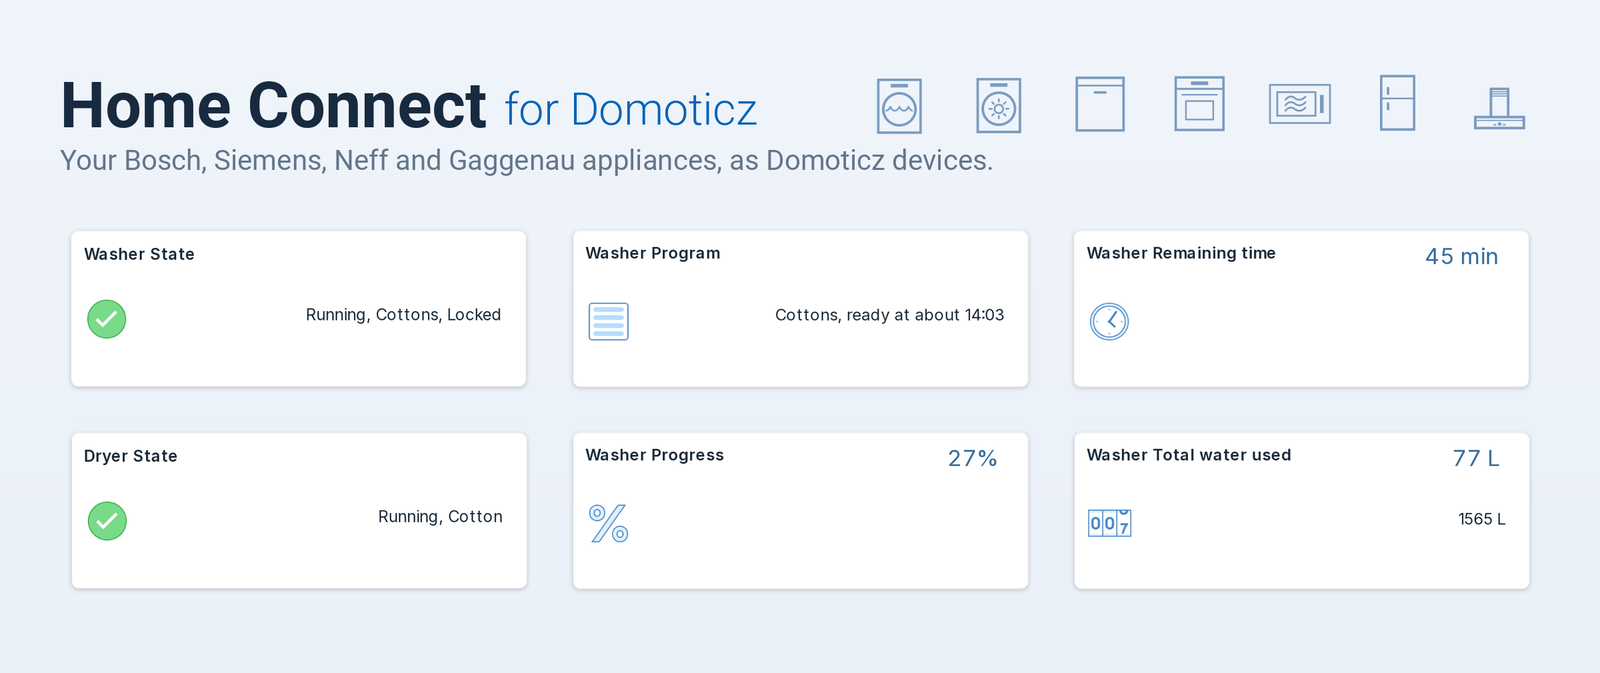Click the 77 L water value
This screenshot has width=1600, height=673.
click(1476, 459)
